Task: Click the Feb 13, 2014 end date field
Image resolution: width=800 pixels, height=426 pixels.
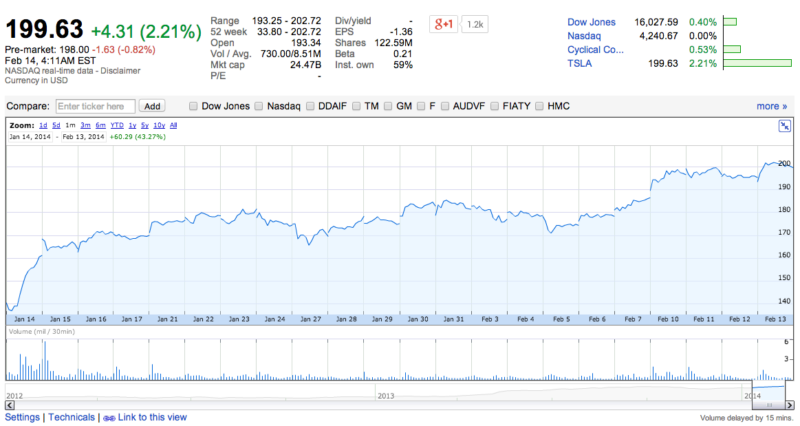Action: [83, 137]
